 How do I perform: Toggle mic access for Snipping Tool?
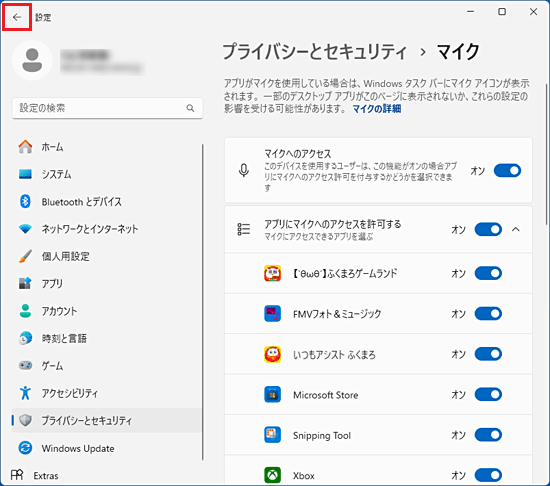(x=488, y=435)
